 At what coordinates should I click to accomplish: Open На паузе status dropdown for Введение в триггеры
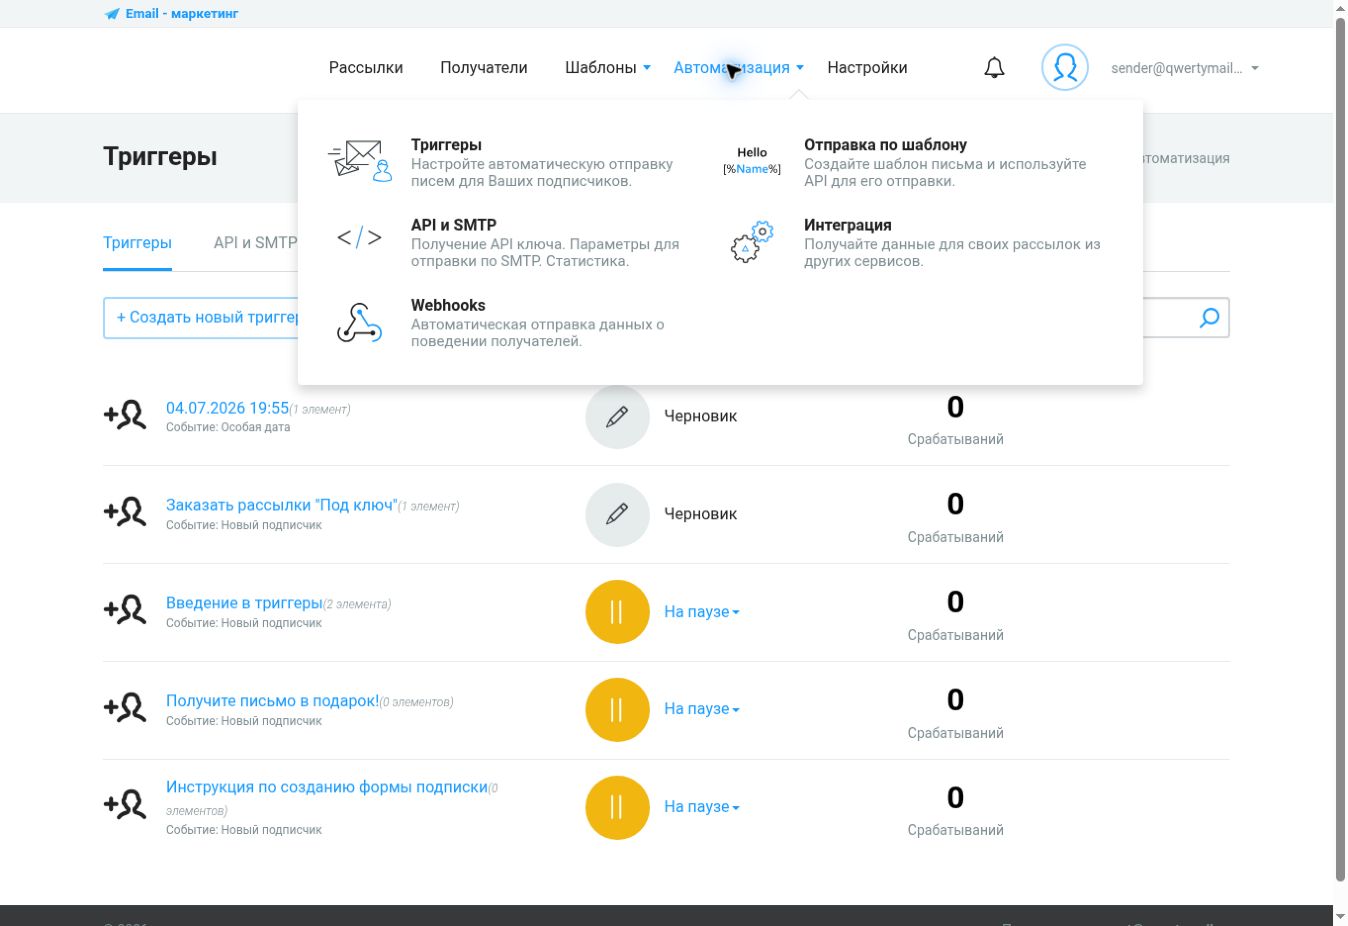702,612
